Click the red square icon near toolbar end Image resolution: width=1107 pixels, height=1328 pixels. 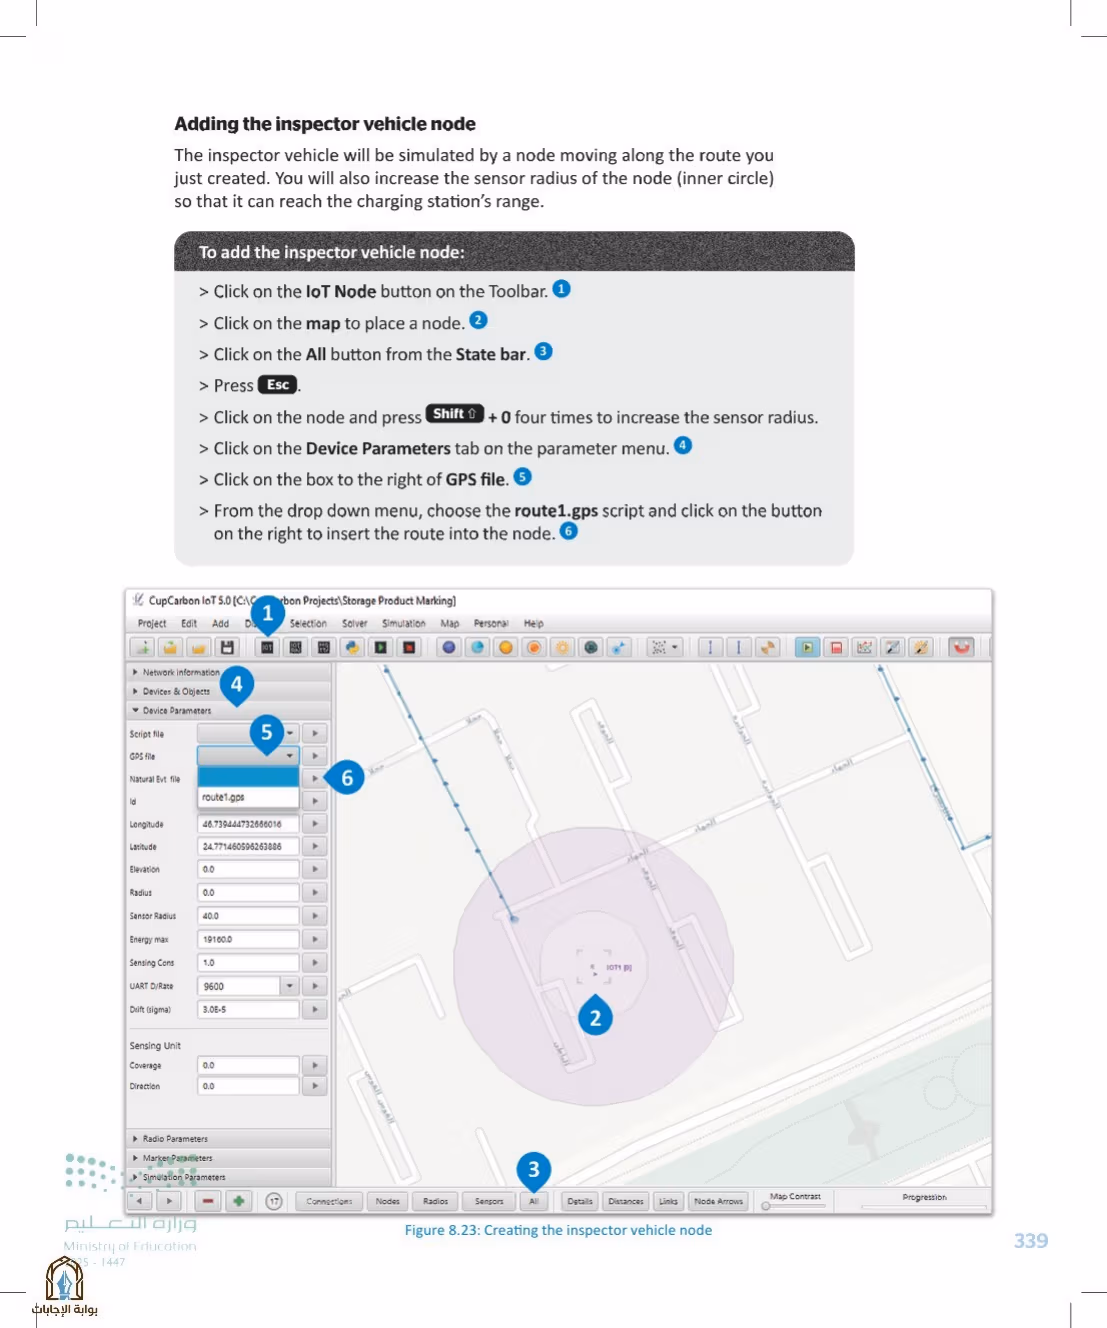[x=836, y=647]
